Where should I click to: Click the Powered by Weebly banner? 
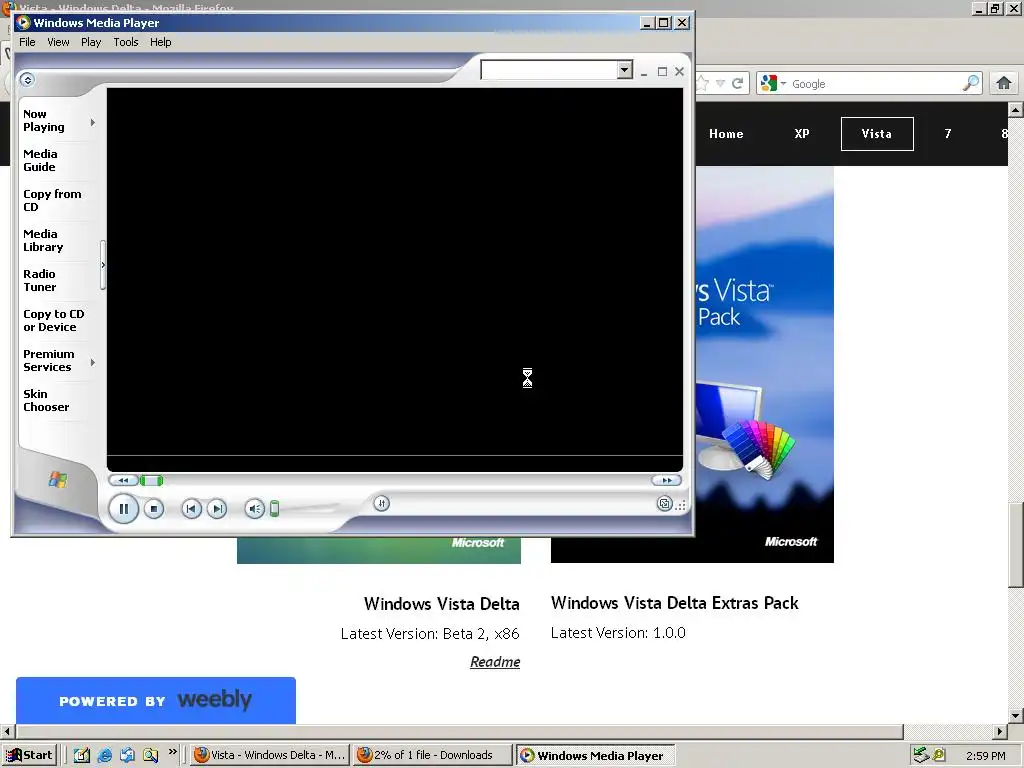[x=156, y=700]
